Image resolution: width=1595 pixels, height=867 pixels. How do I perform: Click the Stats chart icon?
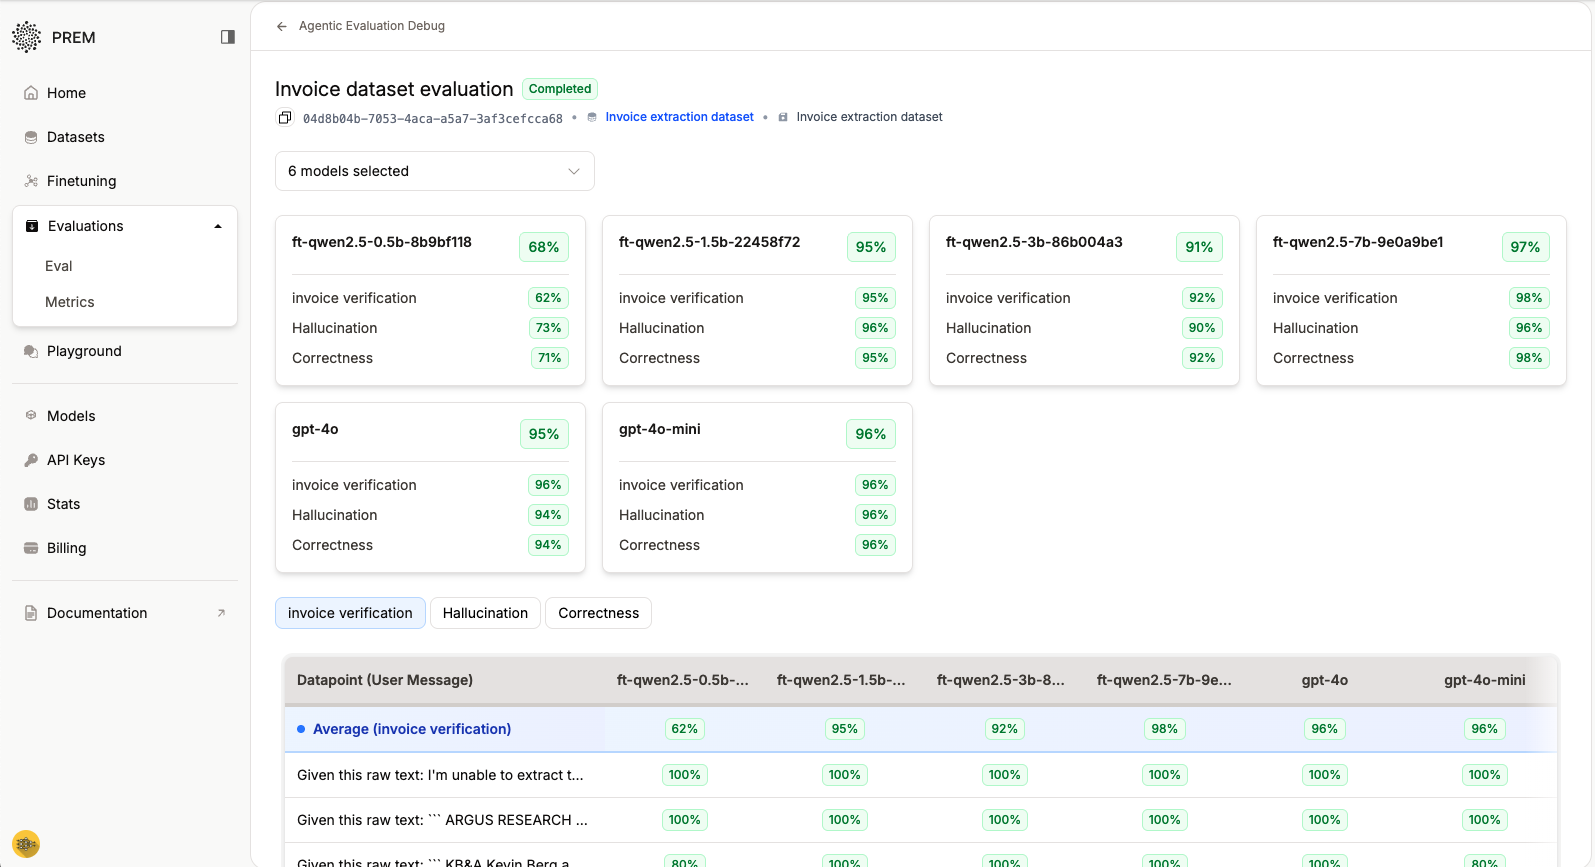tap(31, 504)
